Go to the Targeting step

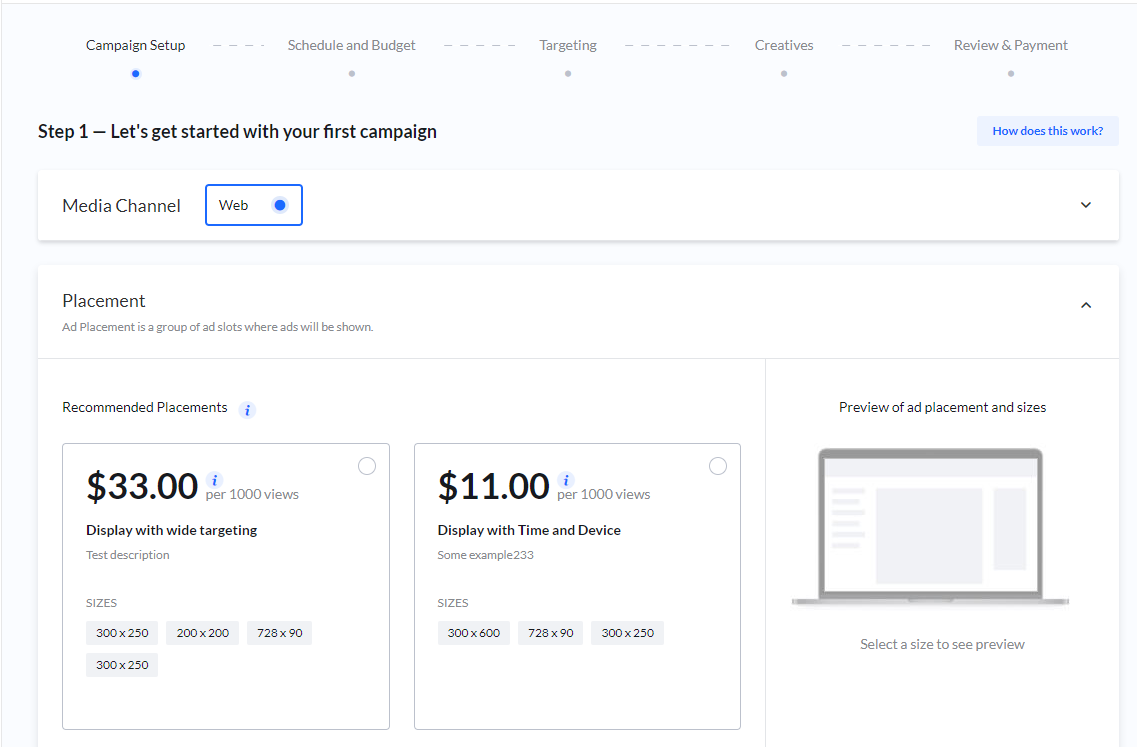(x=567, y=45)
